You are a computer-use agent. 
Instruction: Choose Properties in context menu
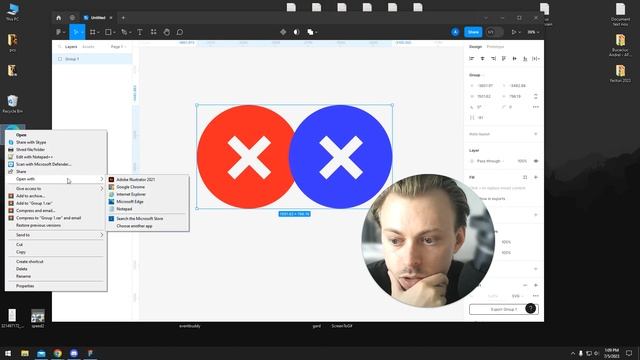(56, 286)
